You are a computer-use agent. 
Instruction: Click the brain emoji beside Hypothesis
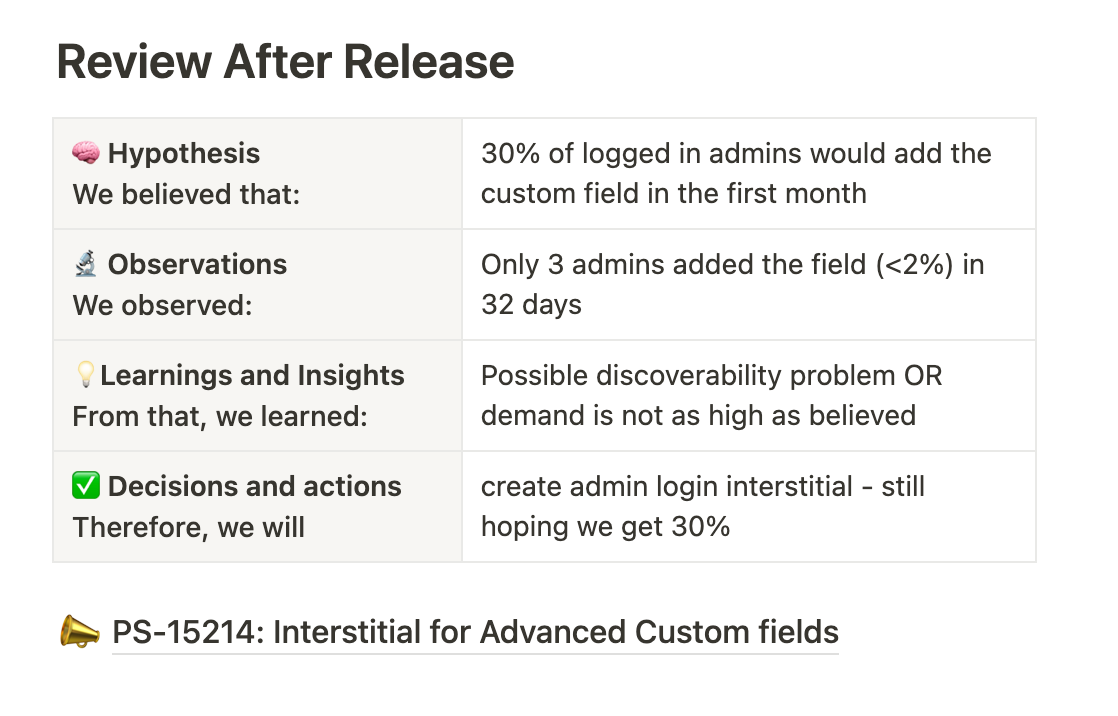86,153
